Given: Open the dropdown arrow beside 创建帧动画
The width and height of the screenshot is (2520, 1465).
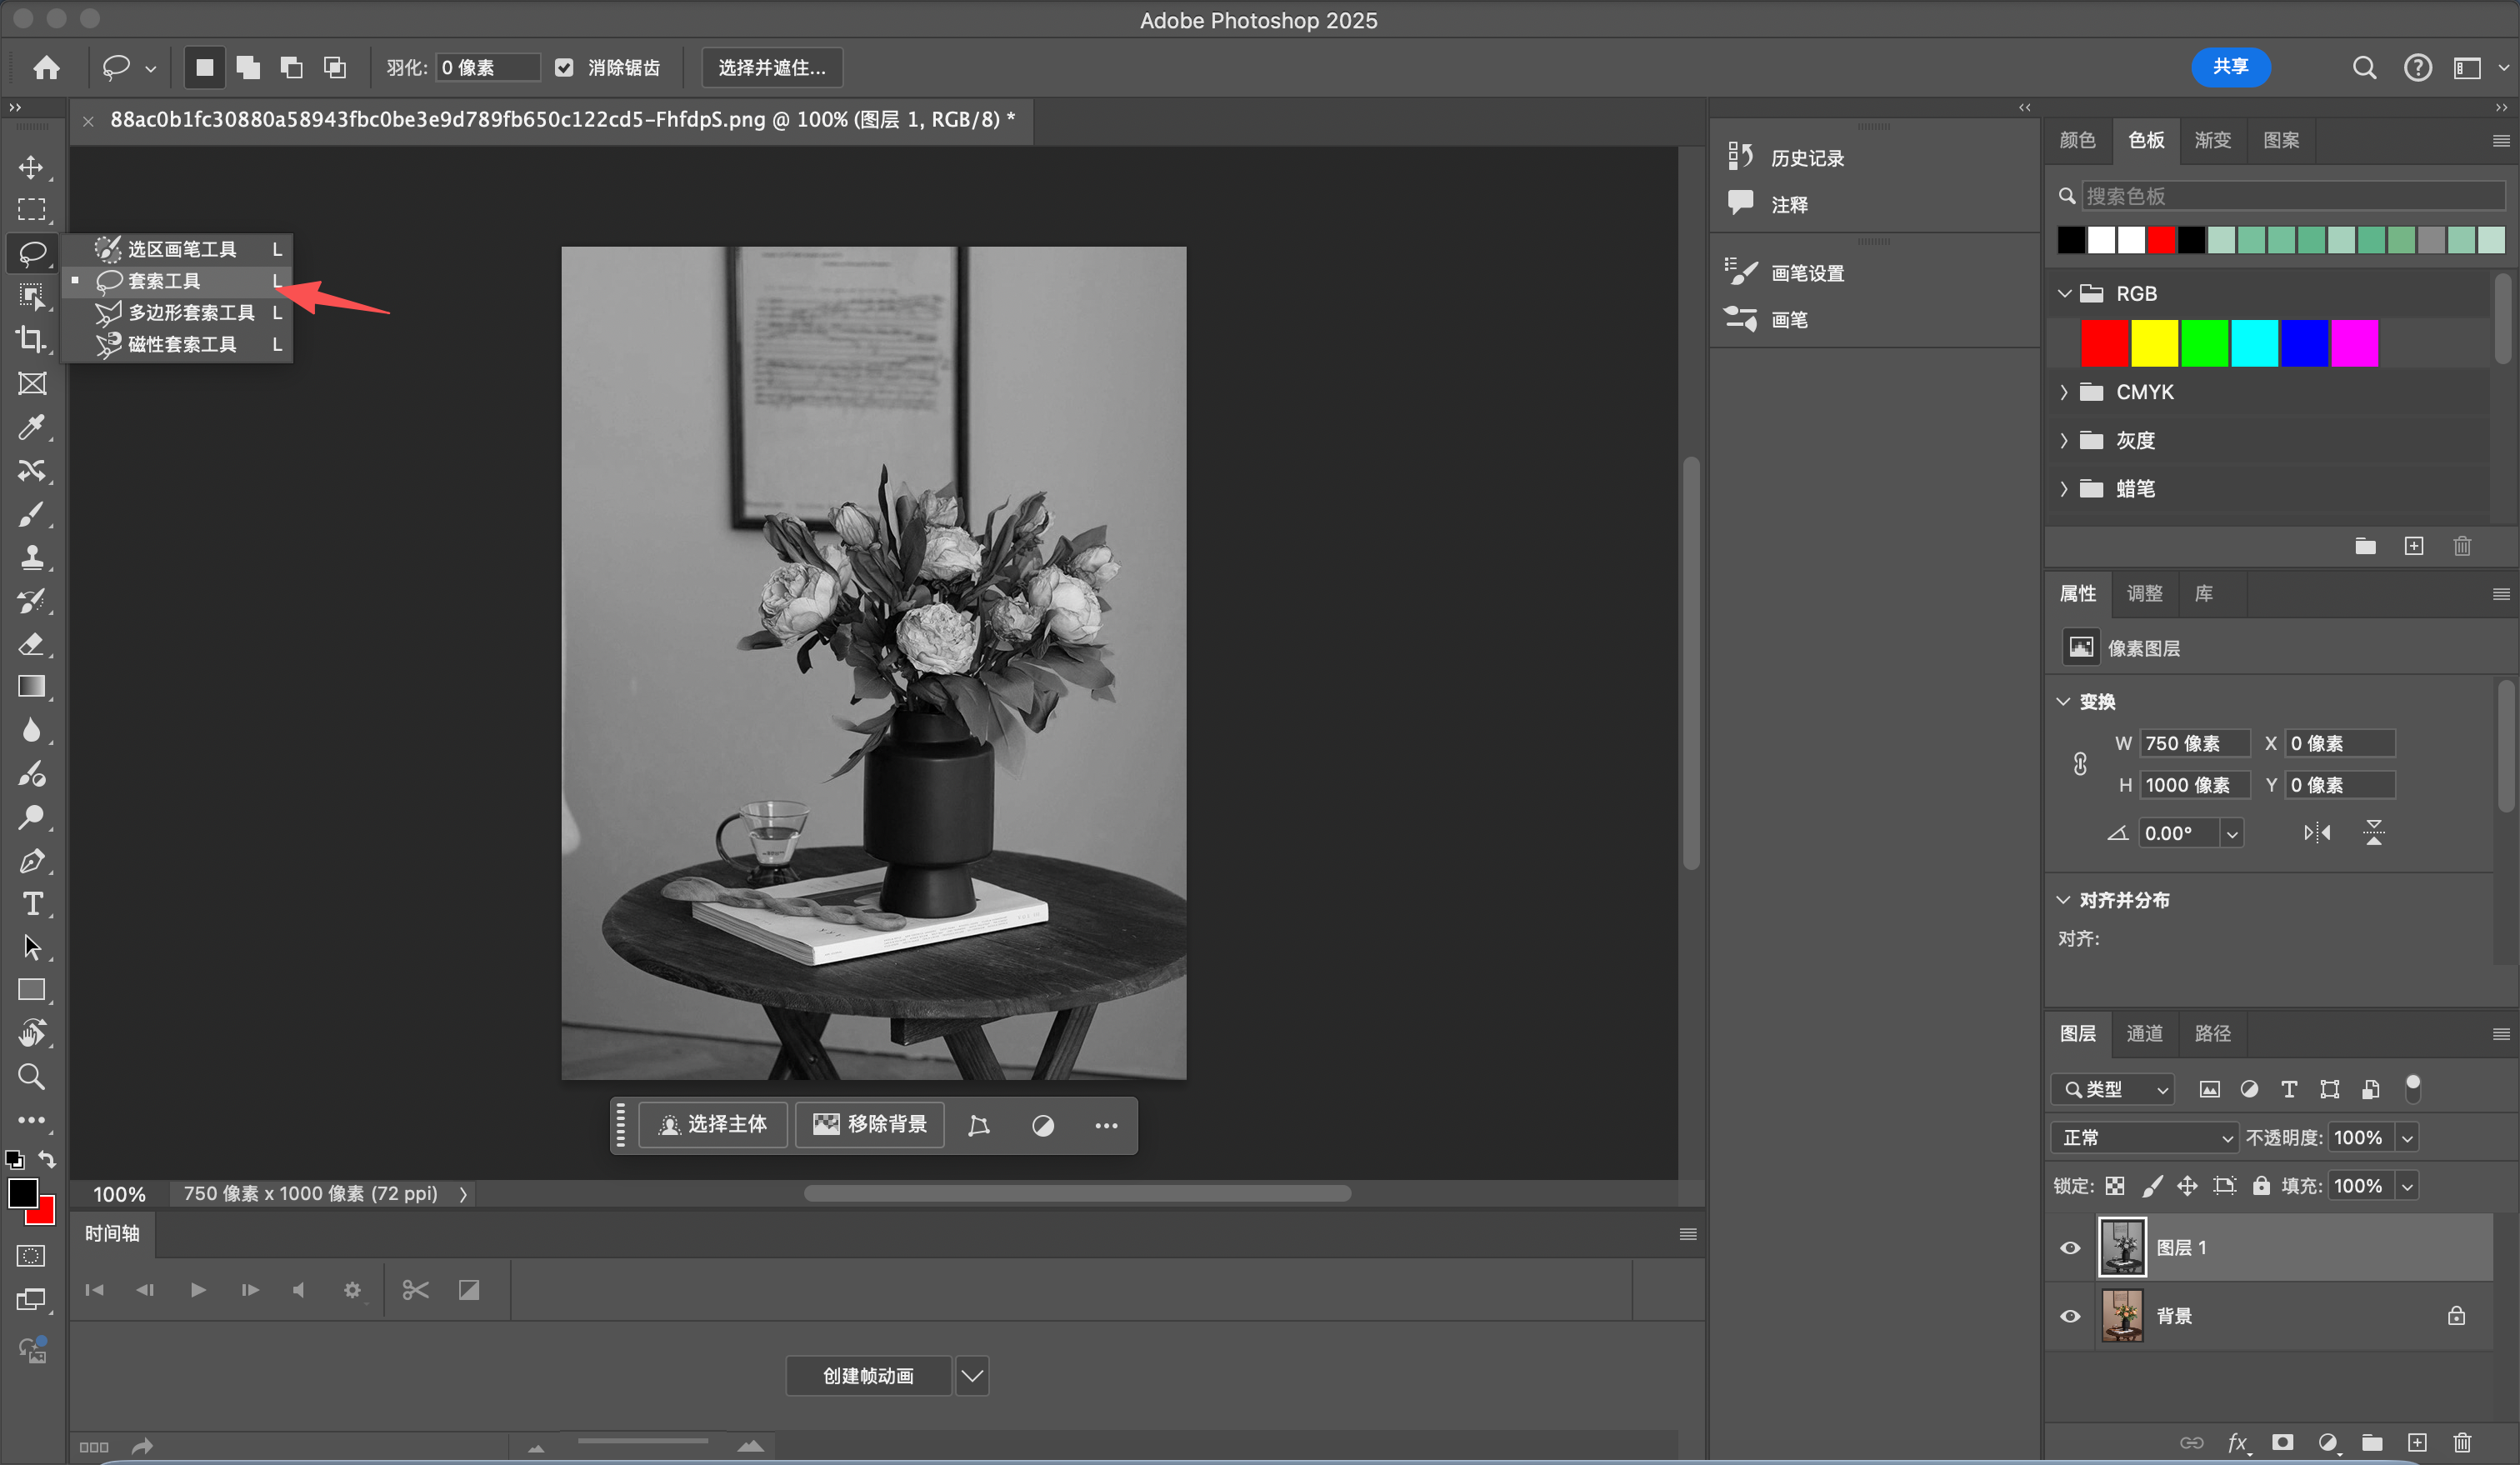Looking at the screenshot, I should point(972,1376).
